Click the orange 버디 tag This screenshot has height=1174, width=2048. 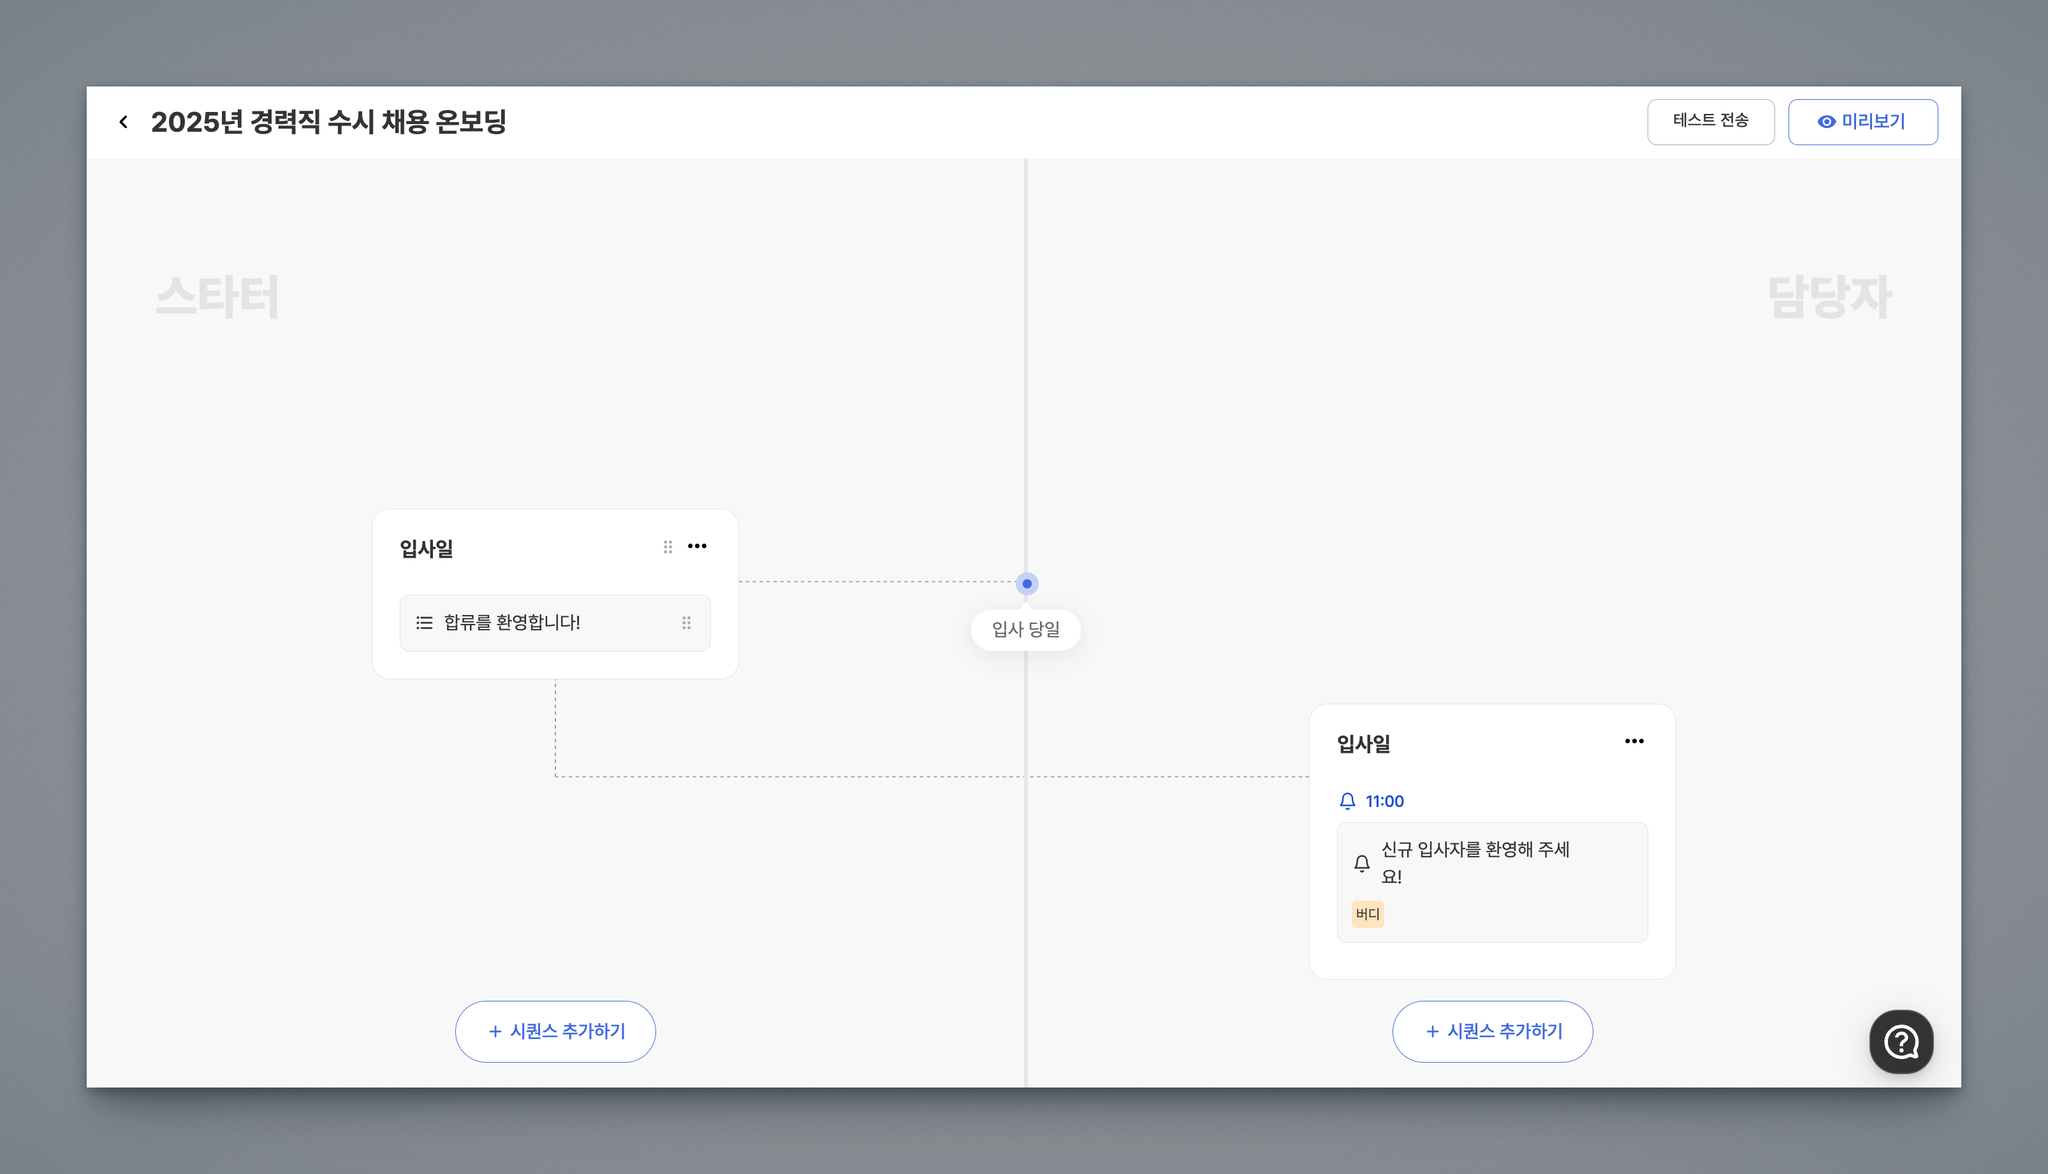pos(1367,914)
